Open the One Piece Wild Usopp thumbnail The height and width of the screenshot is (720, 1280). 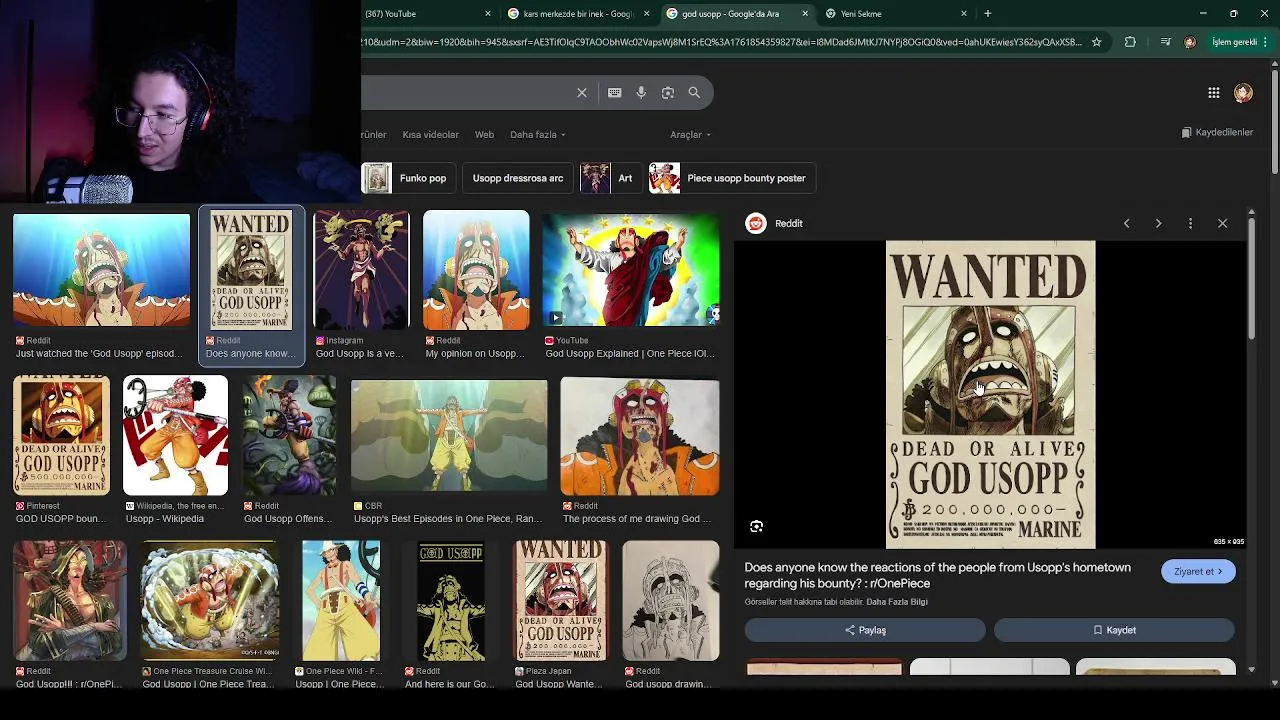341,601
